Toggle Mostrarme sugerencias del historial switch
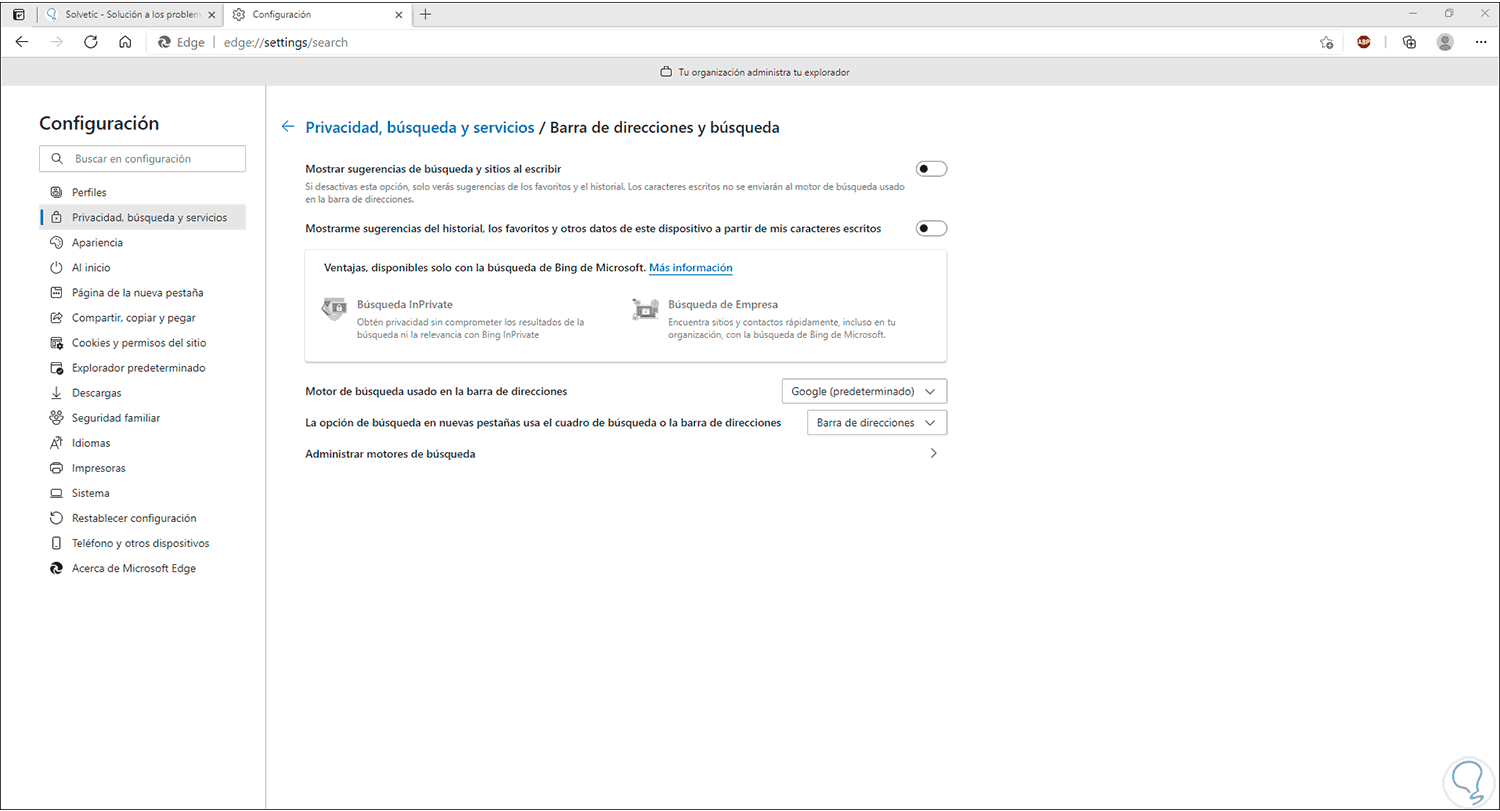The height and width of the screenshot is (811, 1500). pos(931,228)
